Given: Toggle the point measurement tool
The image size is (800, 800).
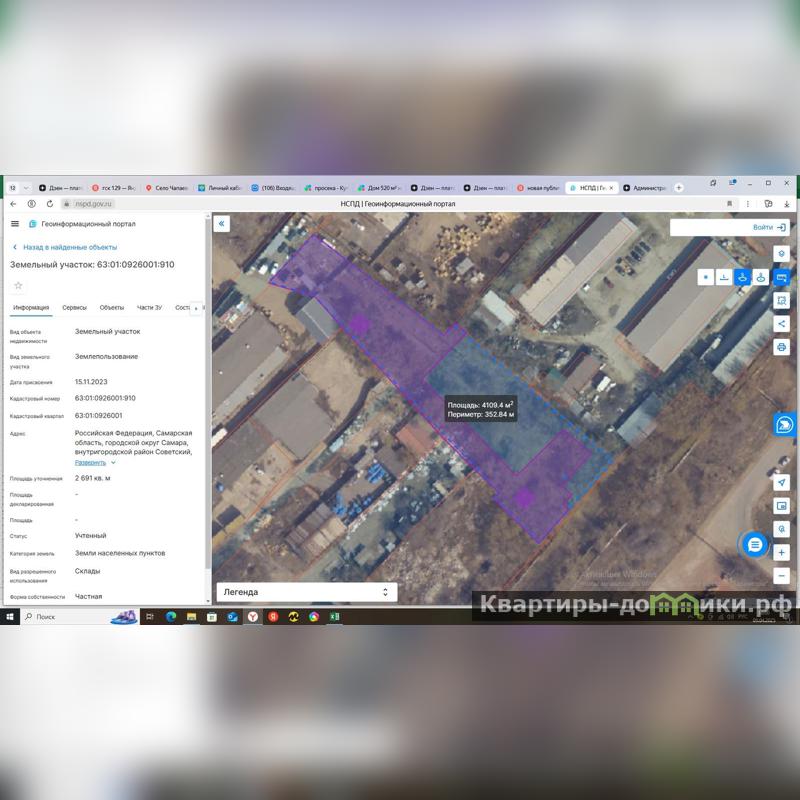Looking at the screenshot, I should (705, 277).
